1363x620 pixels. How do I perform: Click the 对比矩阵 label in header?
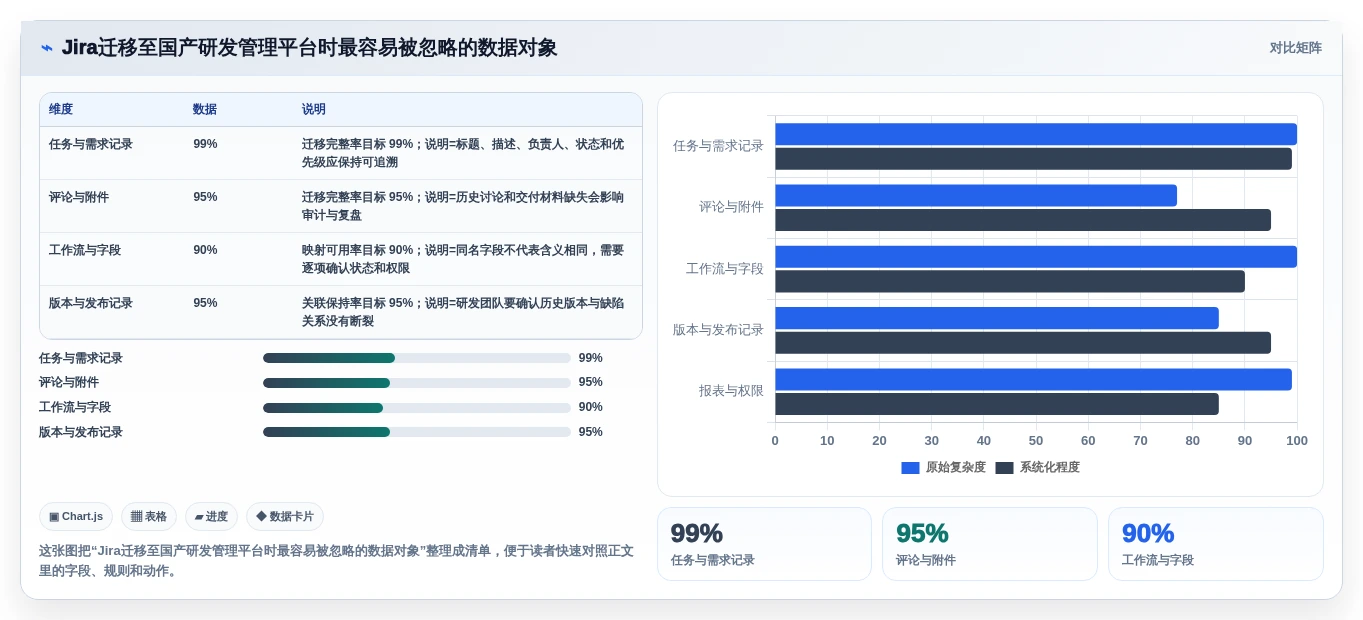[x=1295, y=48]
